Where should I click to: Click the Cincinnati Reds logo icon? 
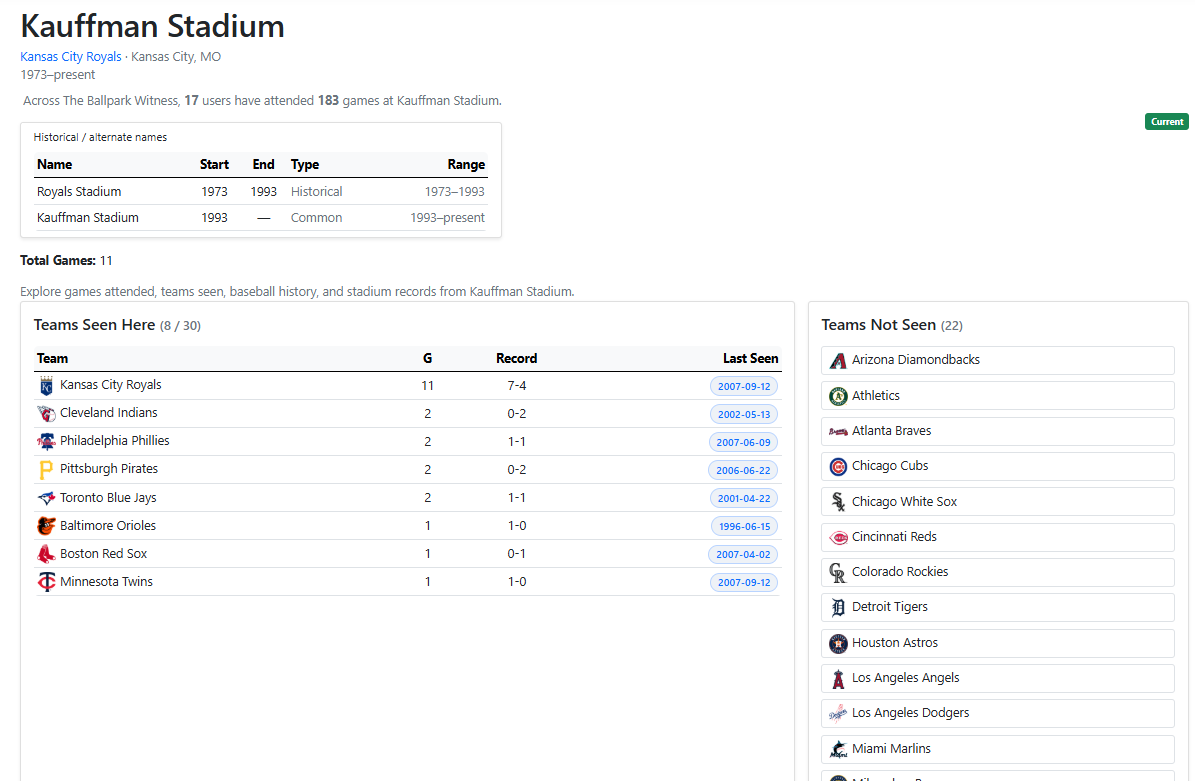pos(838,537)
